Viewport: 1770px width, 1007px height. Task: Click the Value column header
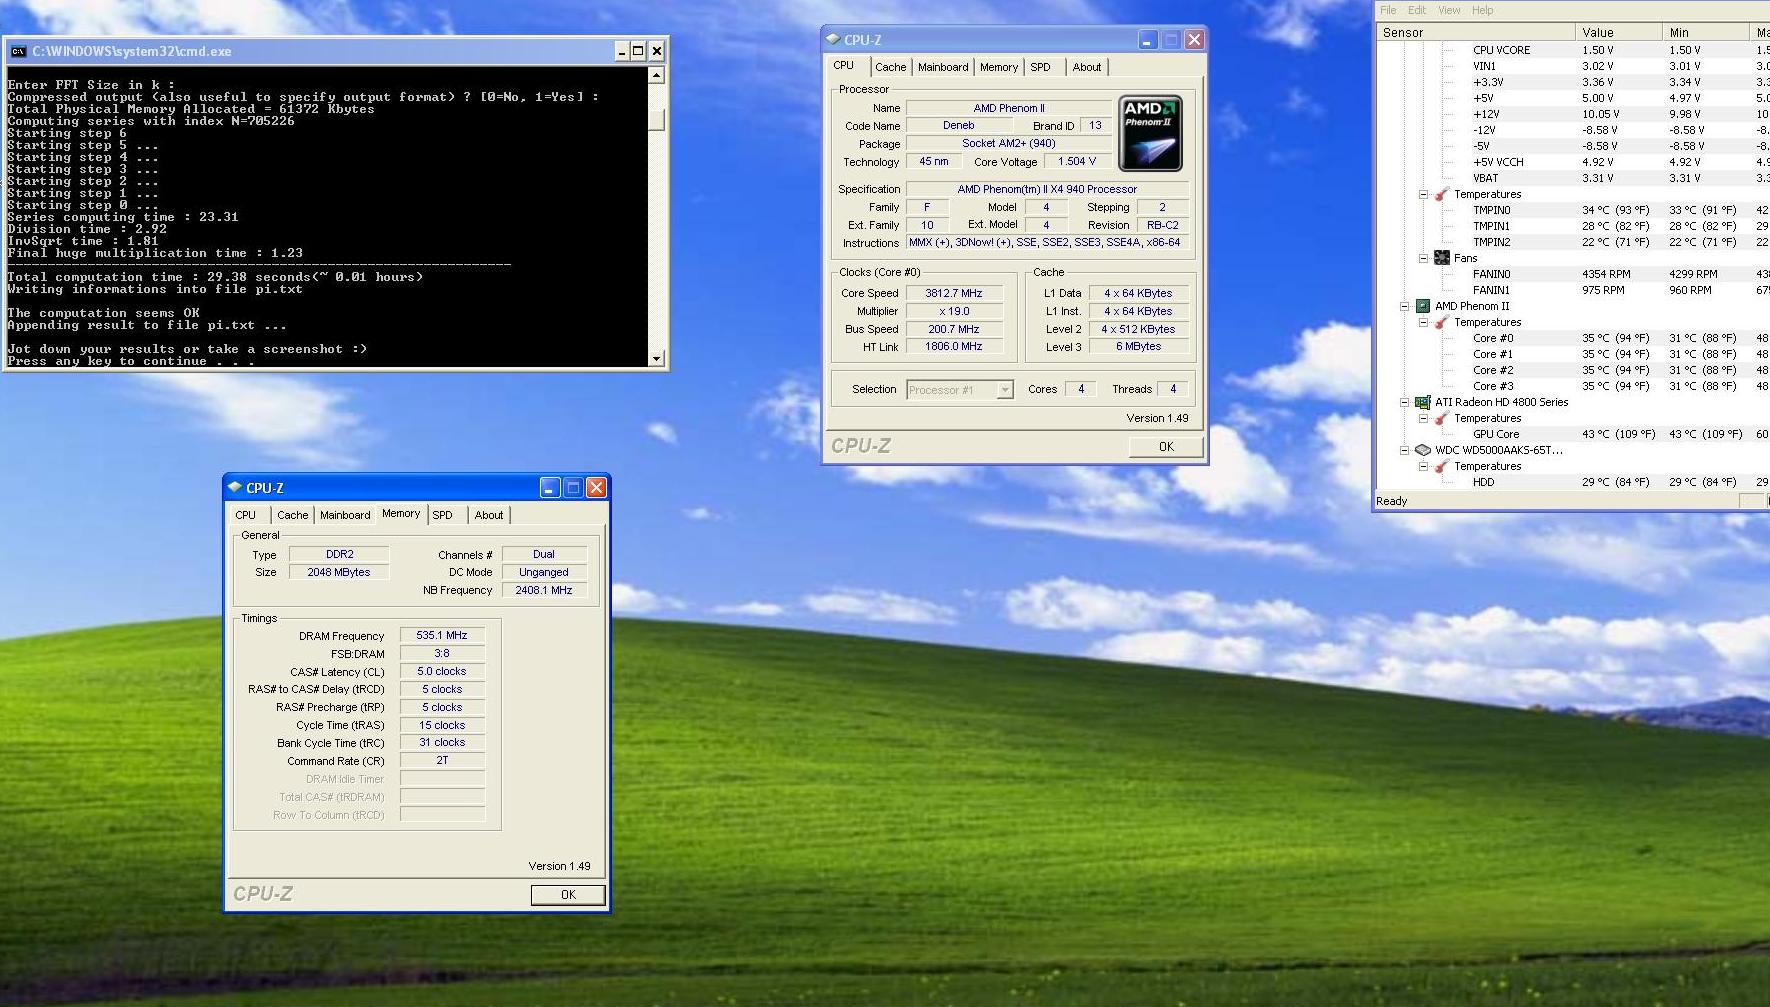pos(1618,33)
